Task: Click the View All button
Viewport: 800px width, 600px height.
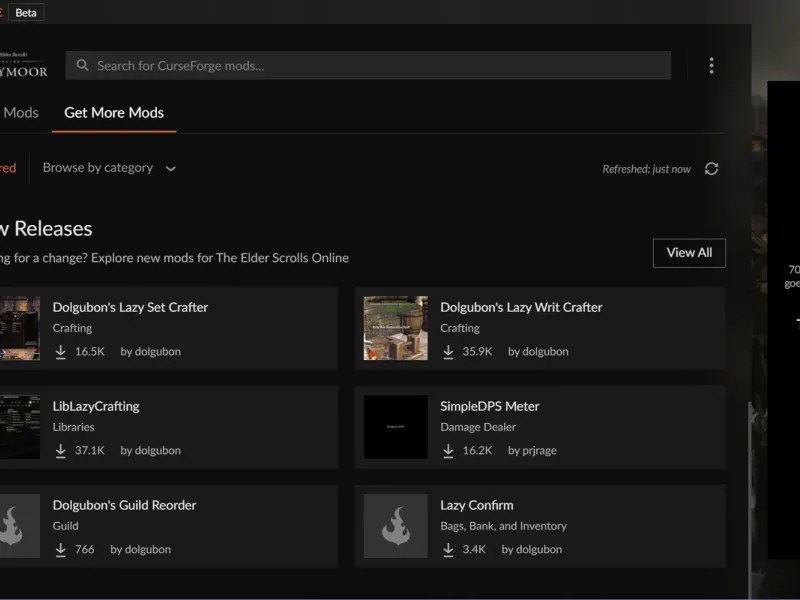Action: pos(689,253)
